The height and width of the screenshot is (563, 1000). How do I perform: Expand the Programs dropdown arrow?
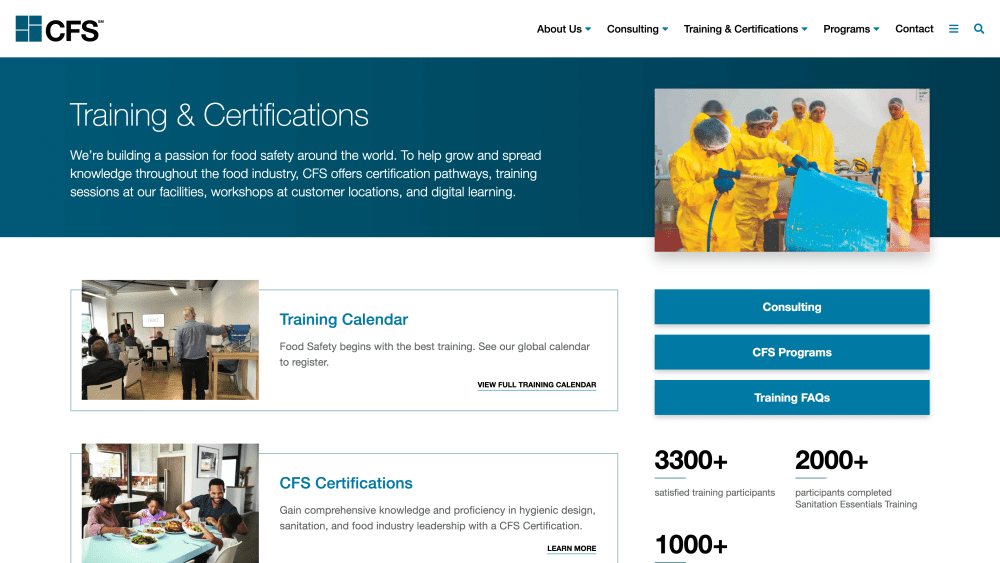[x=876, y=29]
